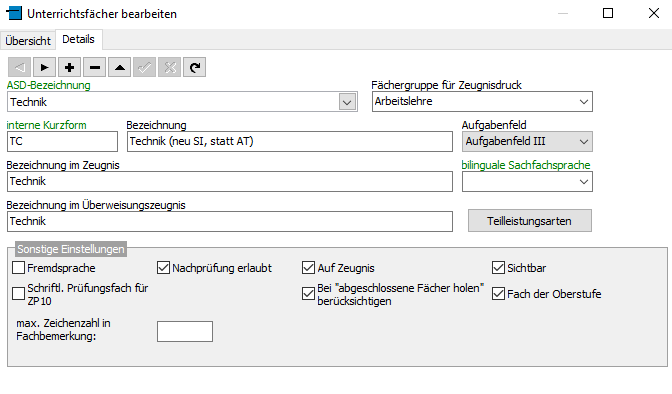The height and width of the screenshot is (394, 672).
Task: Delete subject with minus icon
Action: [x=95, y=67]
